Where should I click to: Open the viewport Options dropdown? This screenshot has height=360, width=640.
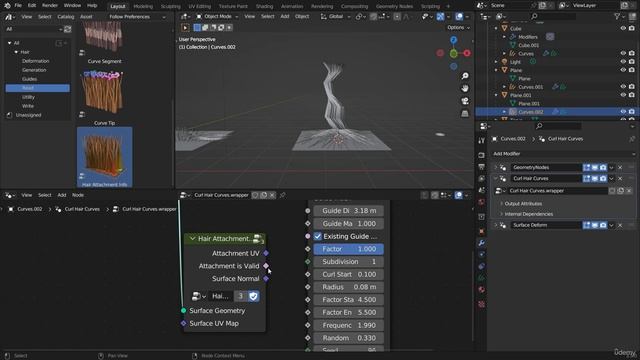(x=458, y=27)
